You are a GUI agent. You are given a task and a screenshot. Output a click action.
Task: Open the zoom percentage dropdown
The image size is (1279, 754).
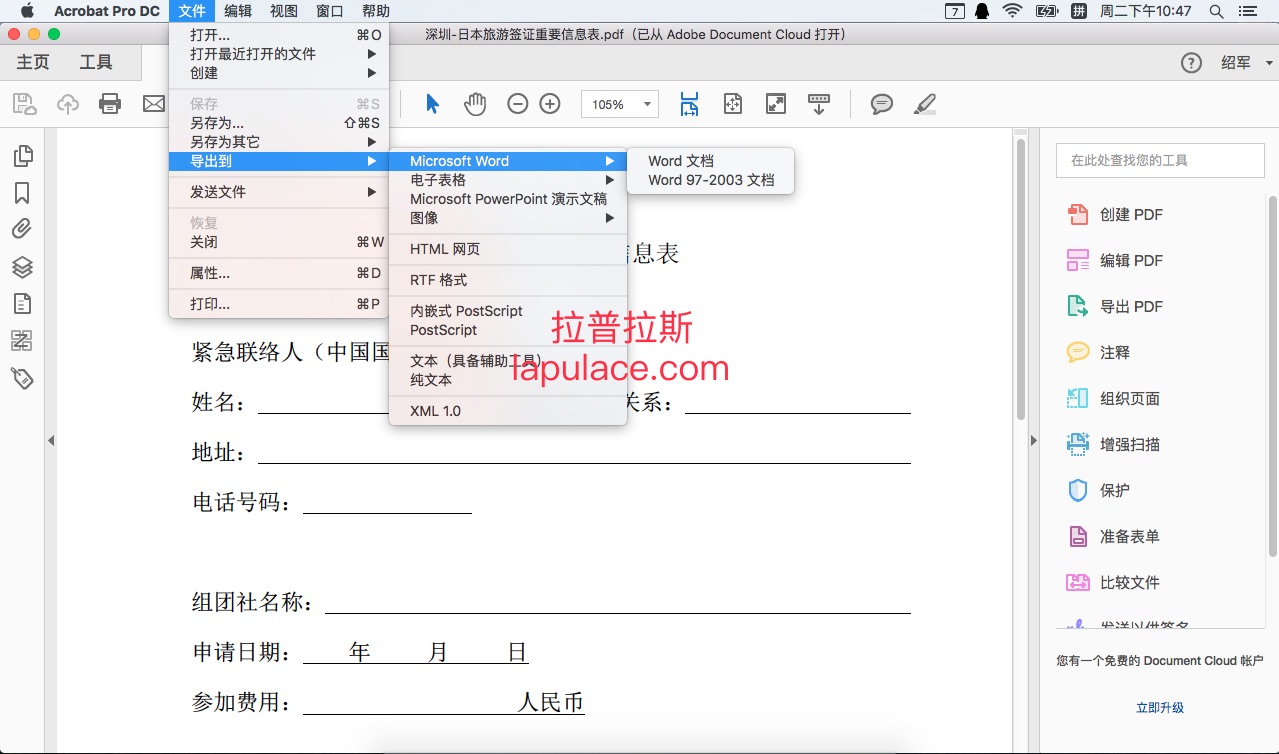[x=648, y=104]
